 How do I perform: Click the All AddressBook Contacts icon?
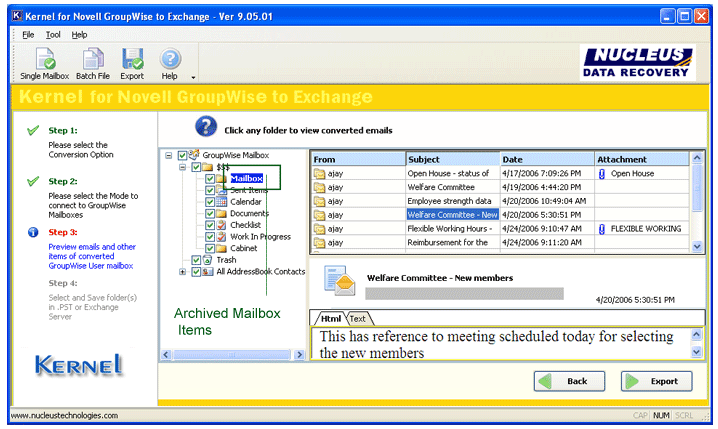[207, 272]
